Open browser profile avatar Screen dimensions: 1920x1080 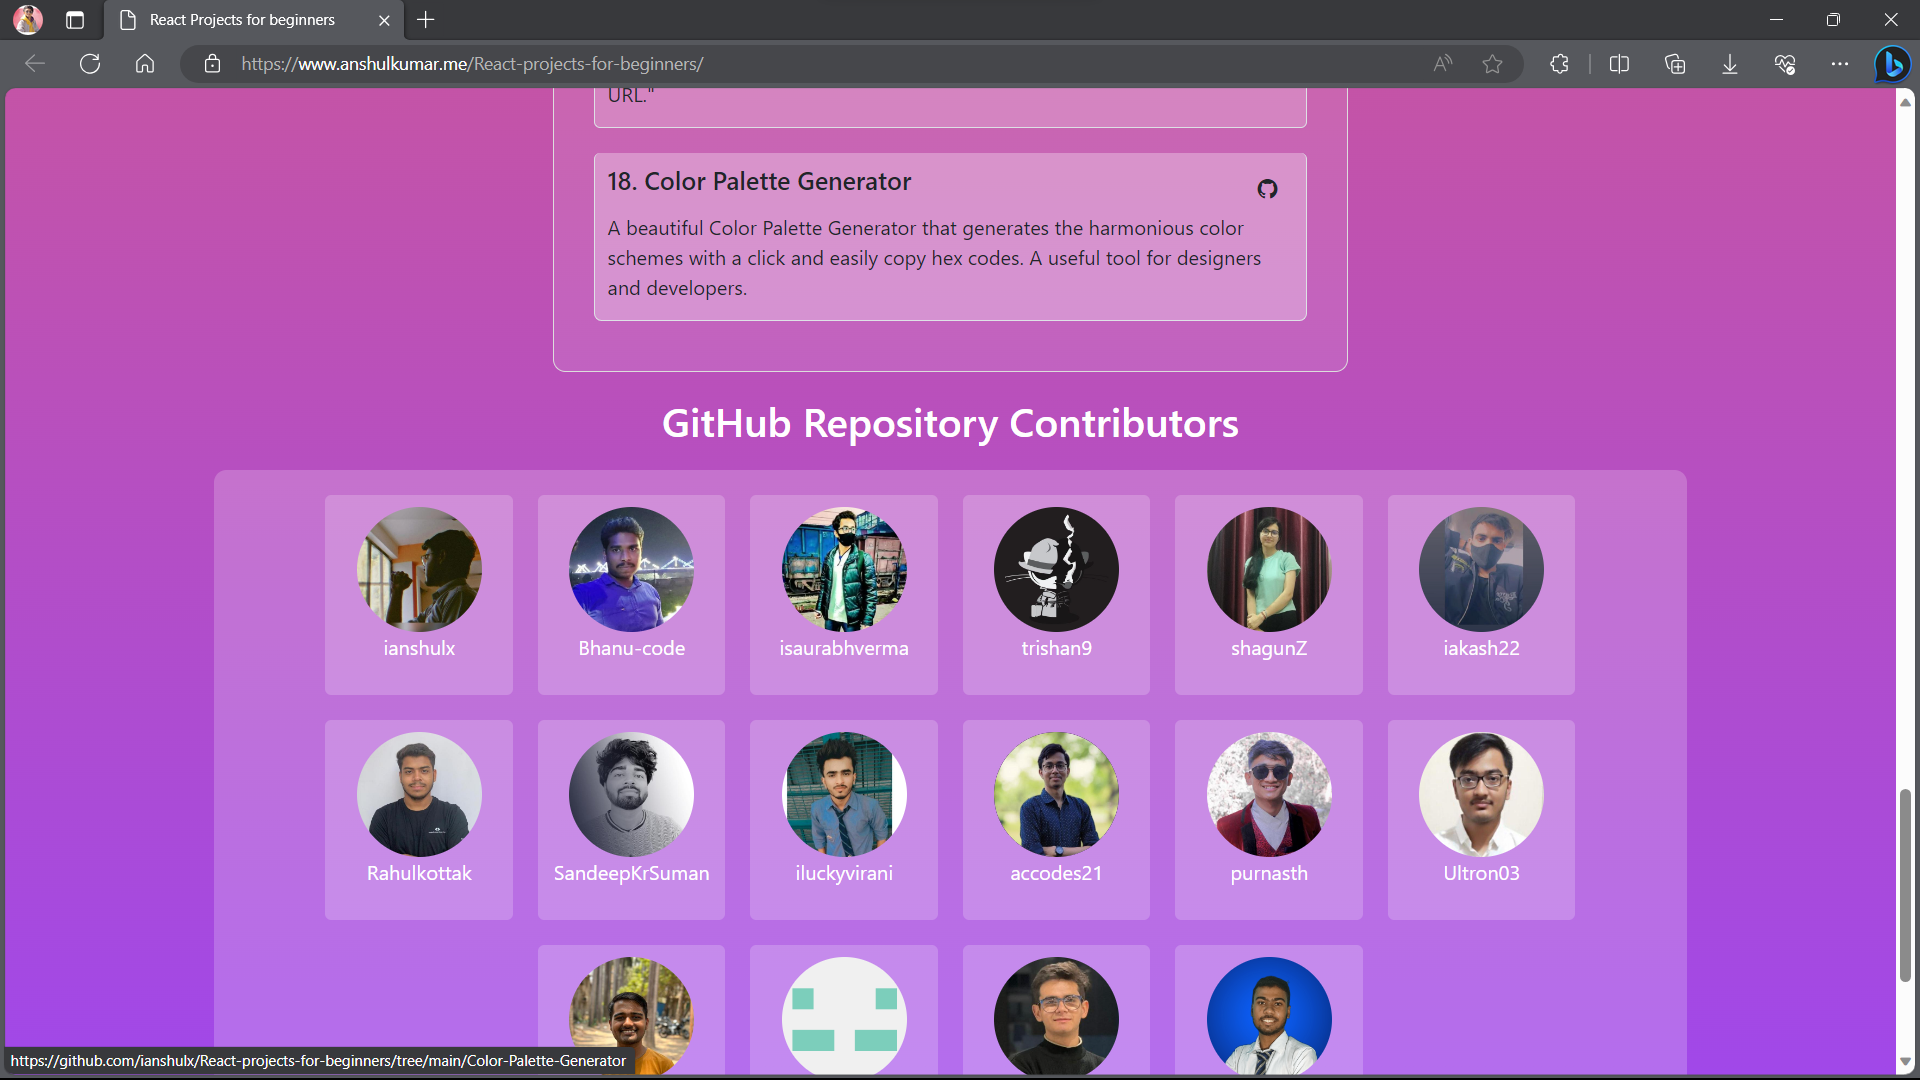[28, 19]
